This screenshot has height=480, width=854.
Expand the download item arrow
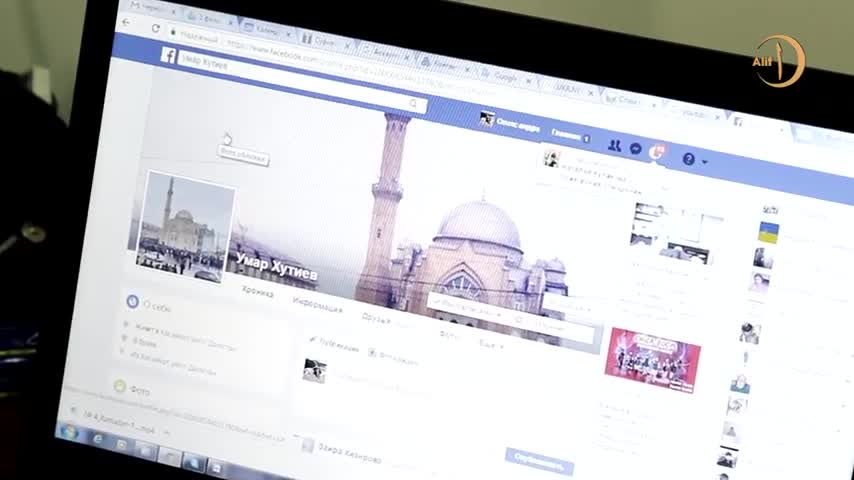click(167, 433)
